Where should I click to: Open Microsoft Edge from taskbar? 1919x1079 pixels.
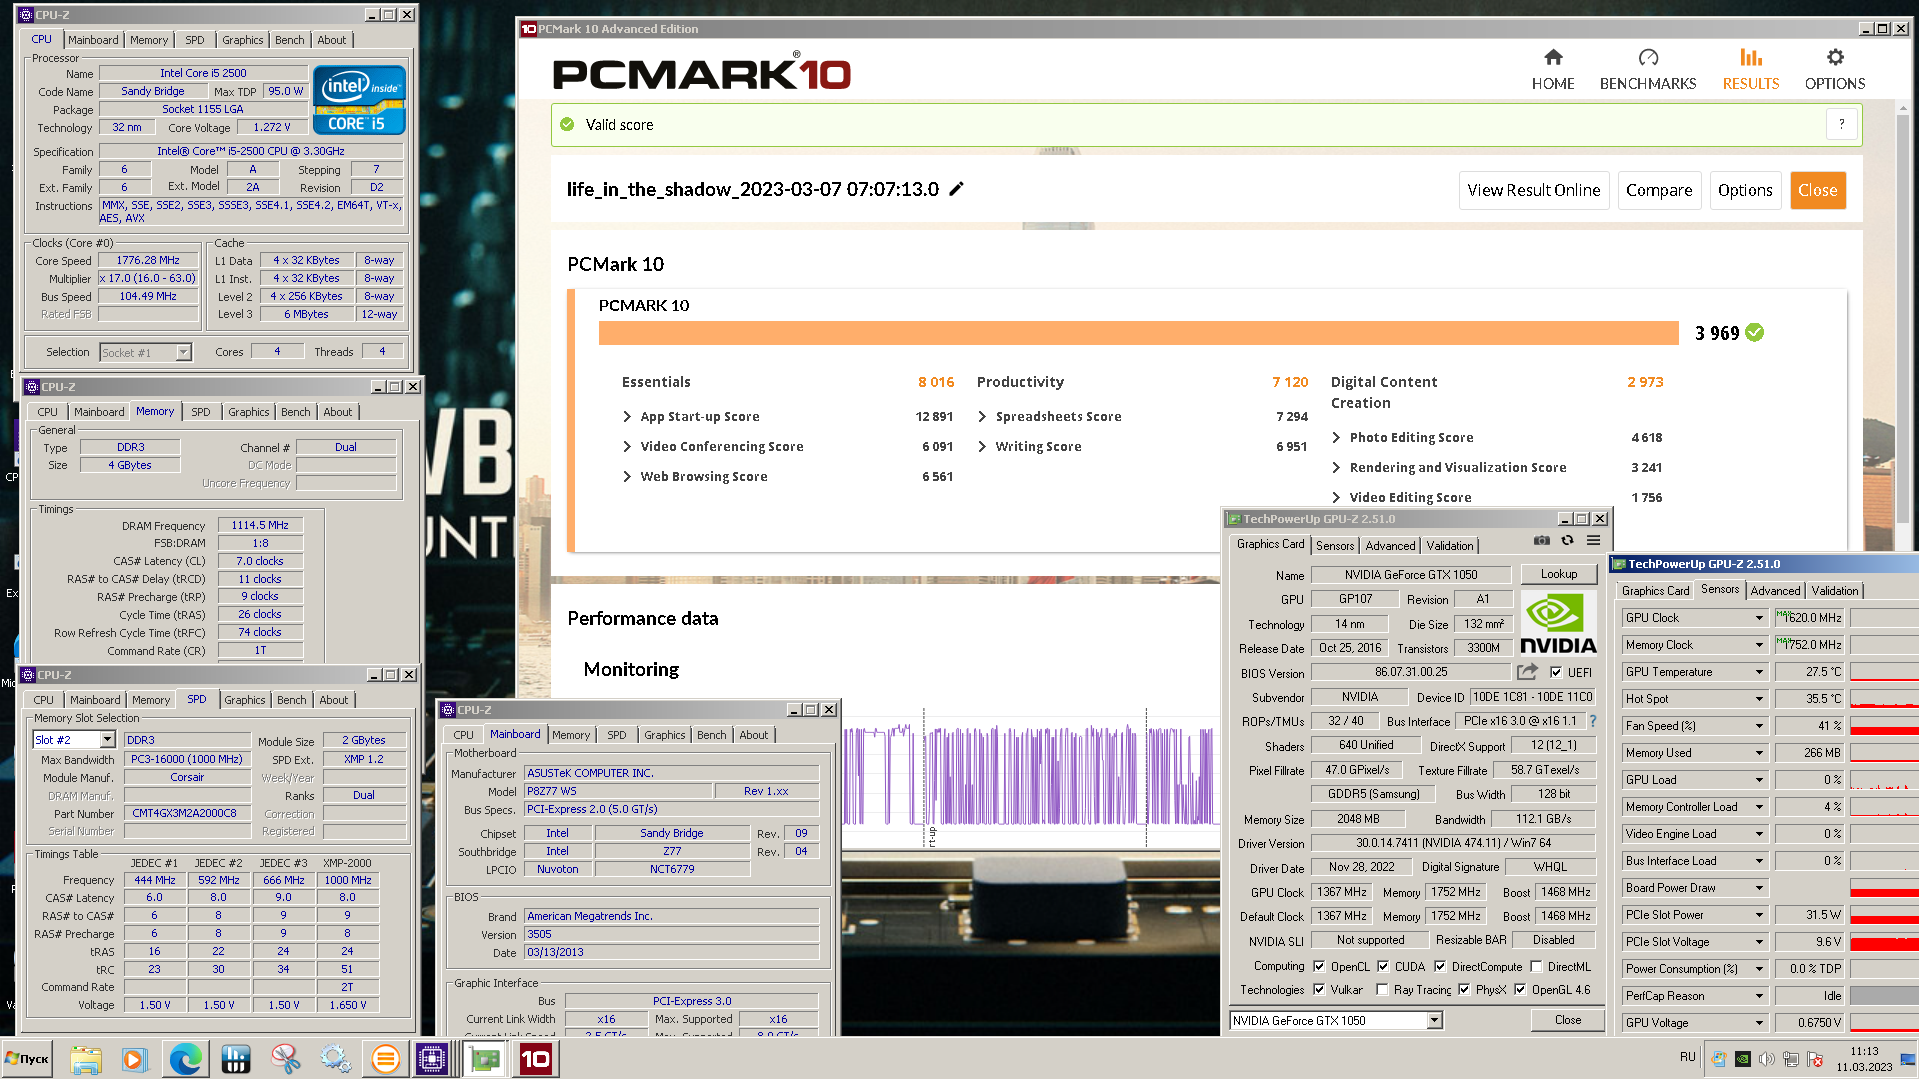point(185,1059)
